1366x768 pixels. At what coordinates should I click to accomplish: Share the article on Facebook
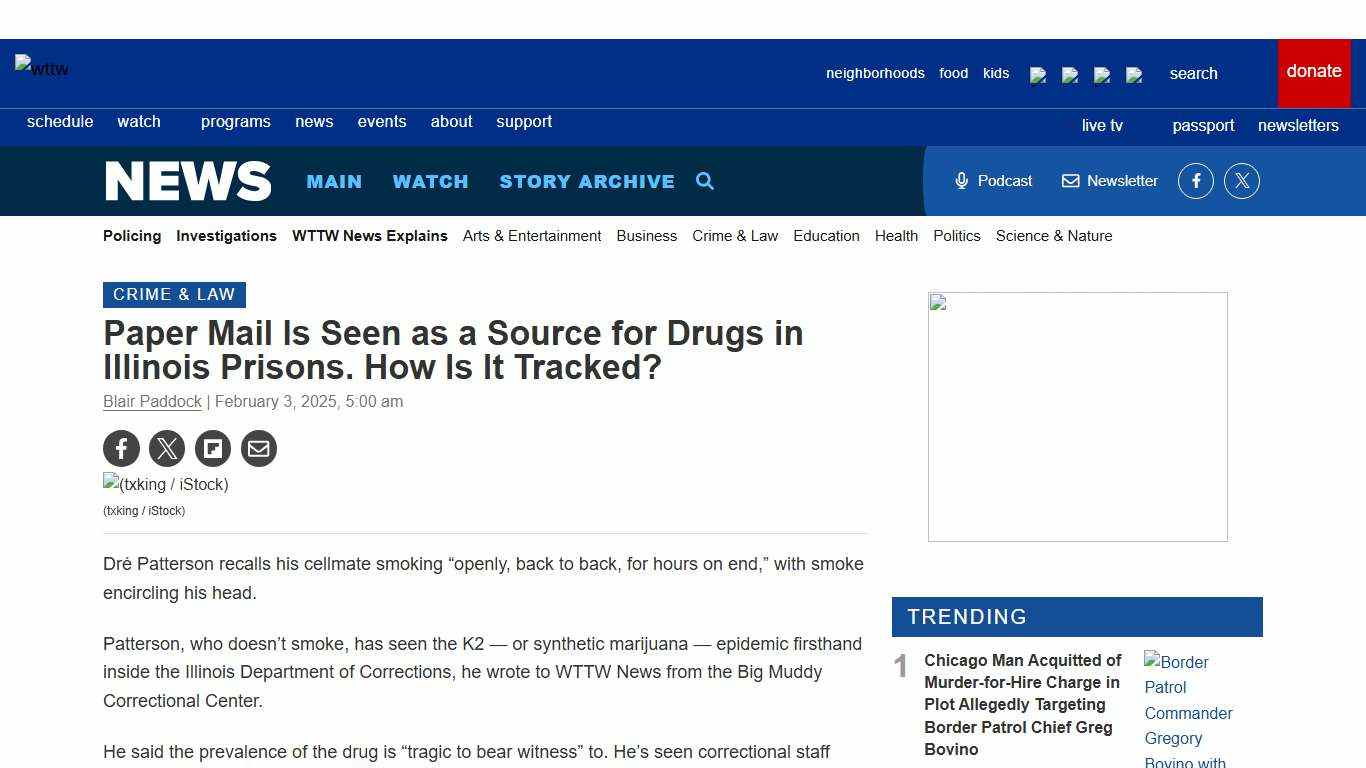(x=121, y=448)
